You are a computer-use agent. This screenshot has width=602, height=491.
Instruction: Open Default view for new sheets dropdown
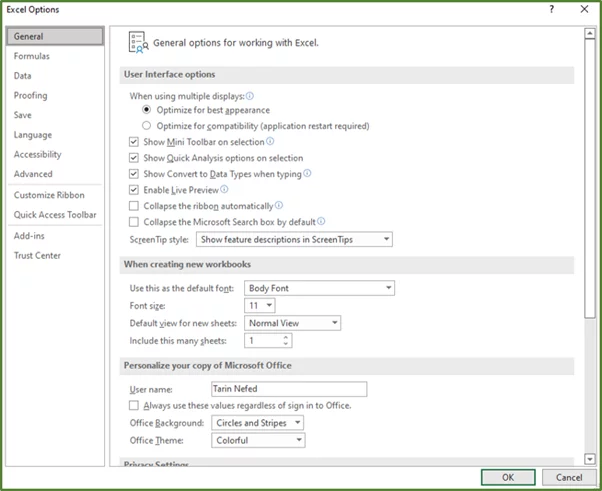(292, 323)
